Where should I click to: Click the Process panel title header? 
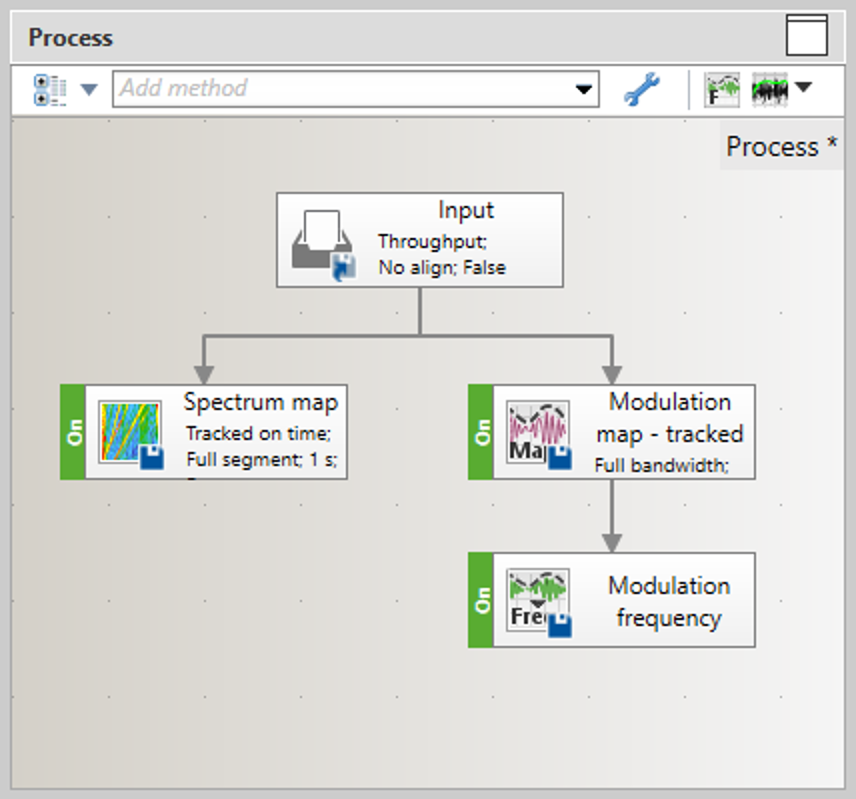(70, 38)
